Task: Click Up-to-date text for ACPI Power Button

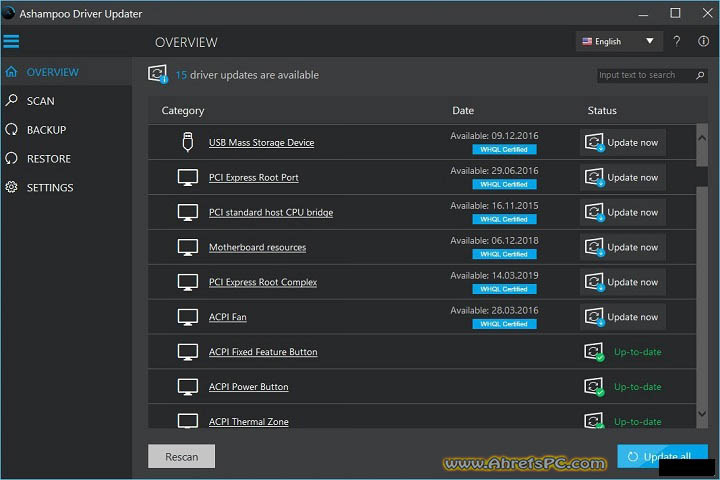Action: coord(637,387)
